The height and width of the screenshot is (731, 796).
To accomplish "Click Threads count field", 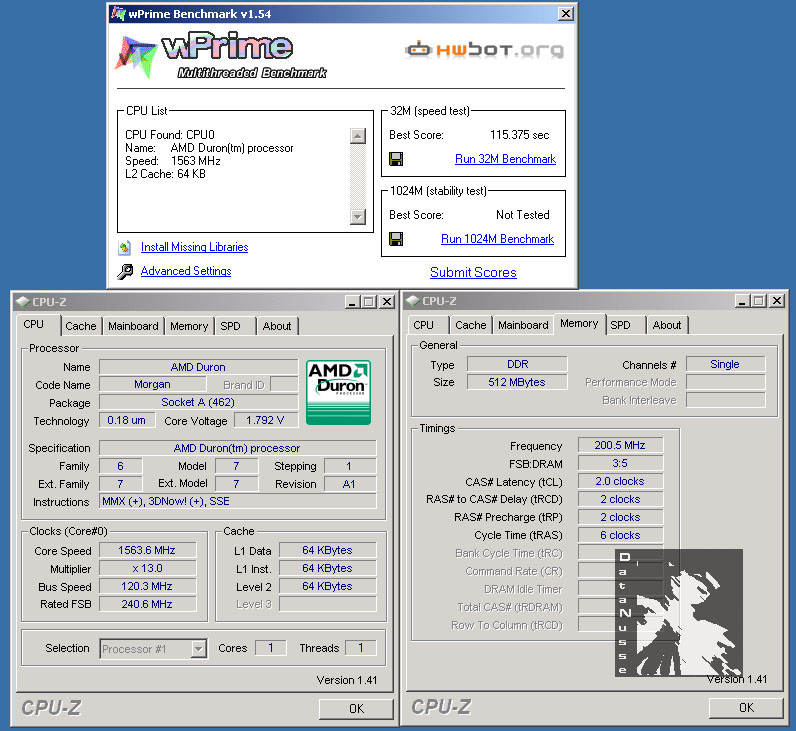I will click(x=360, y=648).
